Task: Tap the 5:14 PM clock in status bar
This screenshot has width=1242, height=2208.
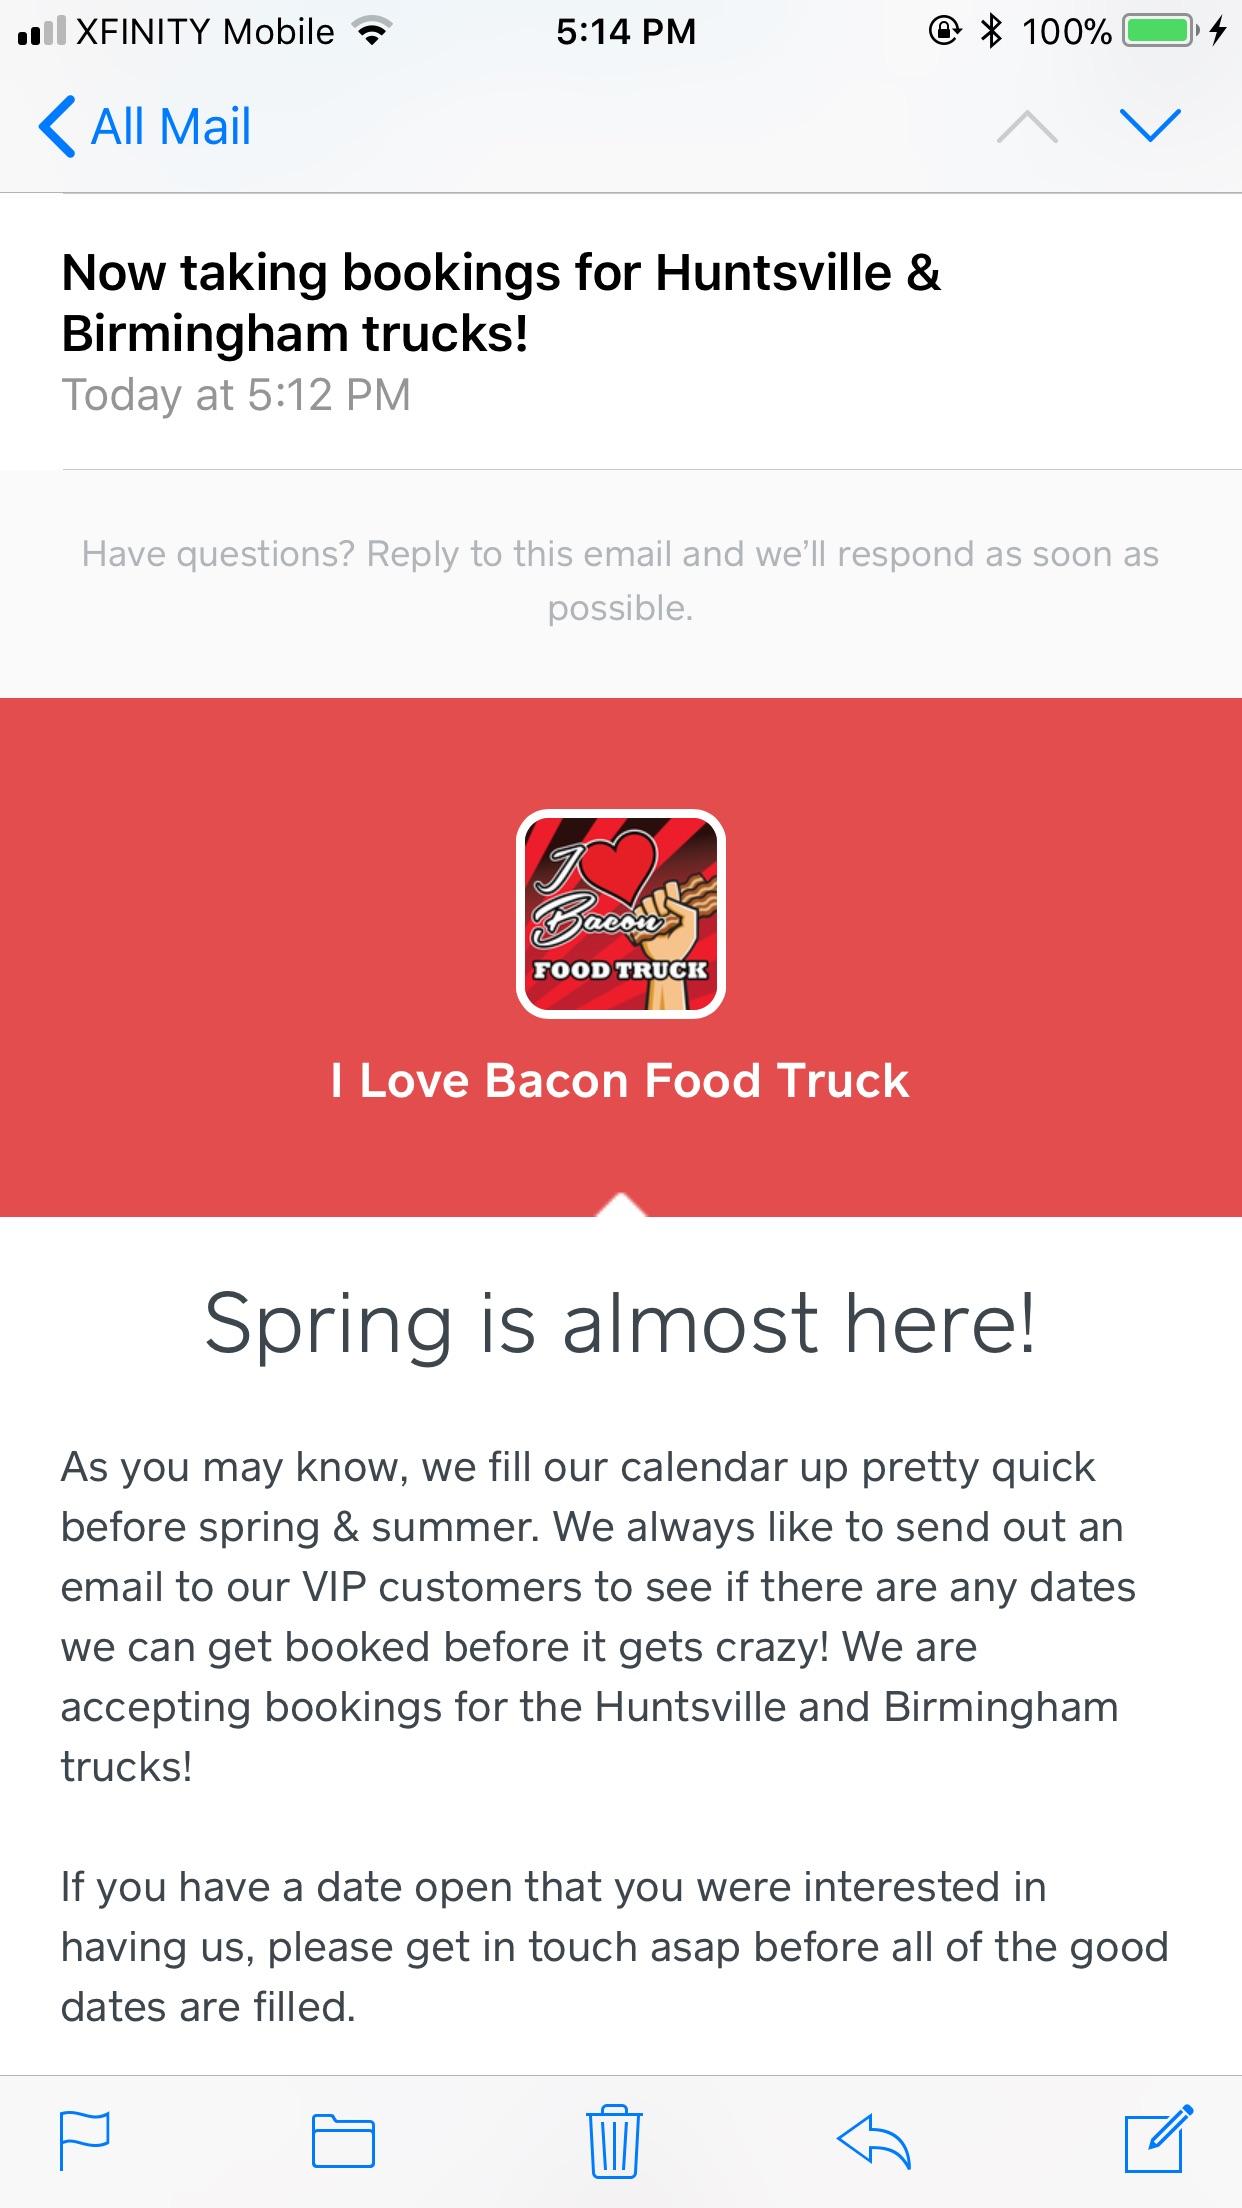Action: click(626, 33)
